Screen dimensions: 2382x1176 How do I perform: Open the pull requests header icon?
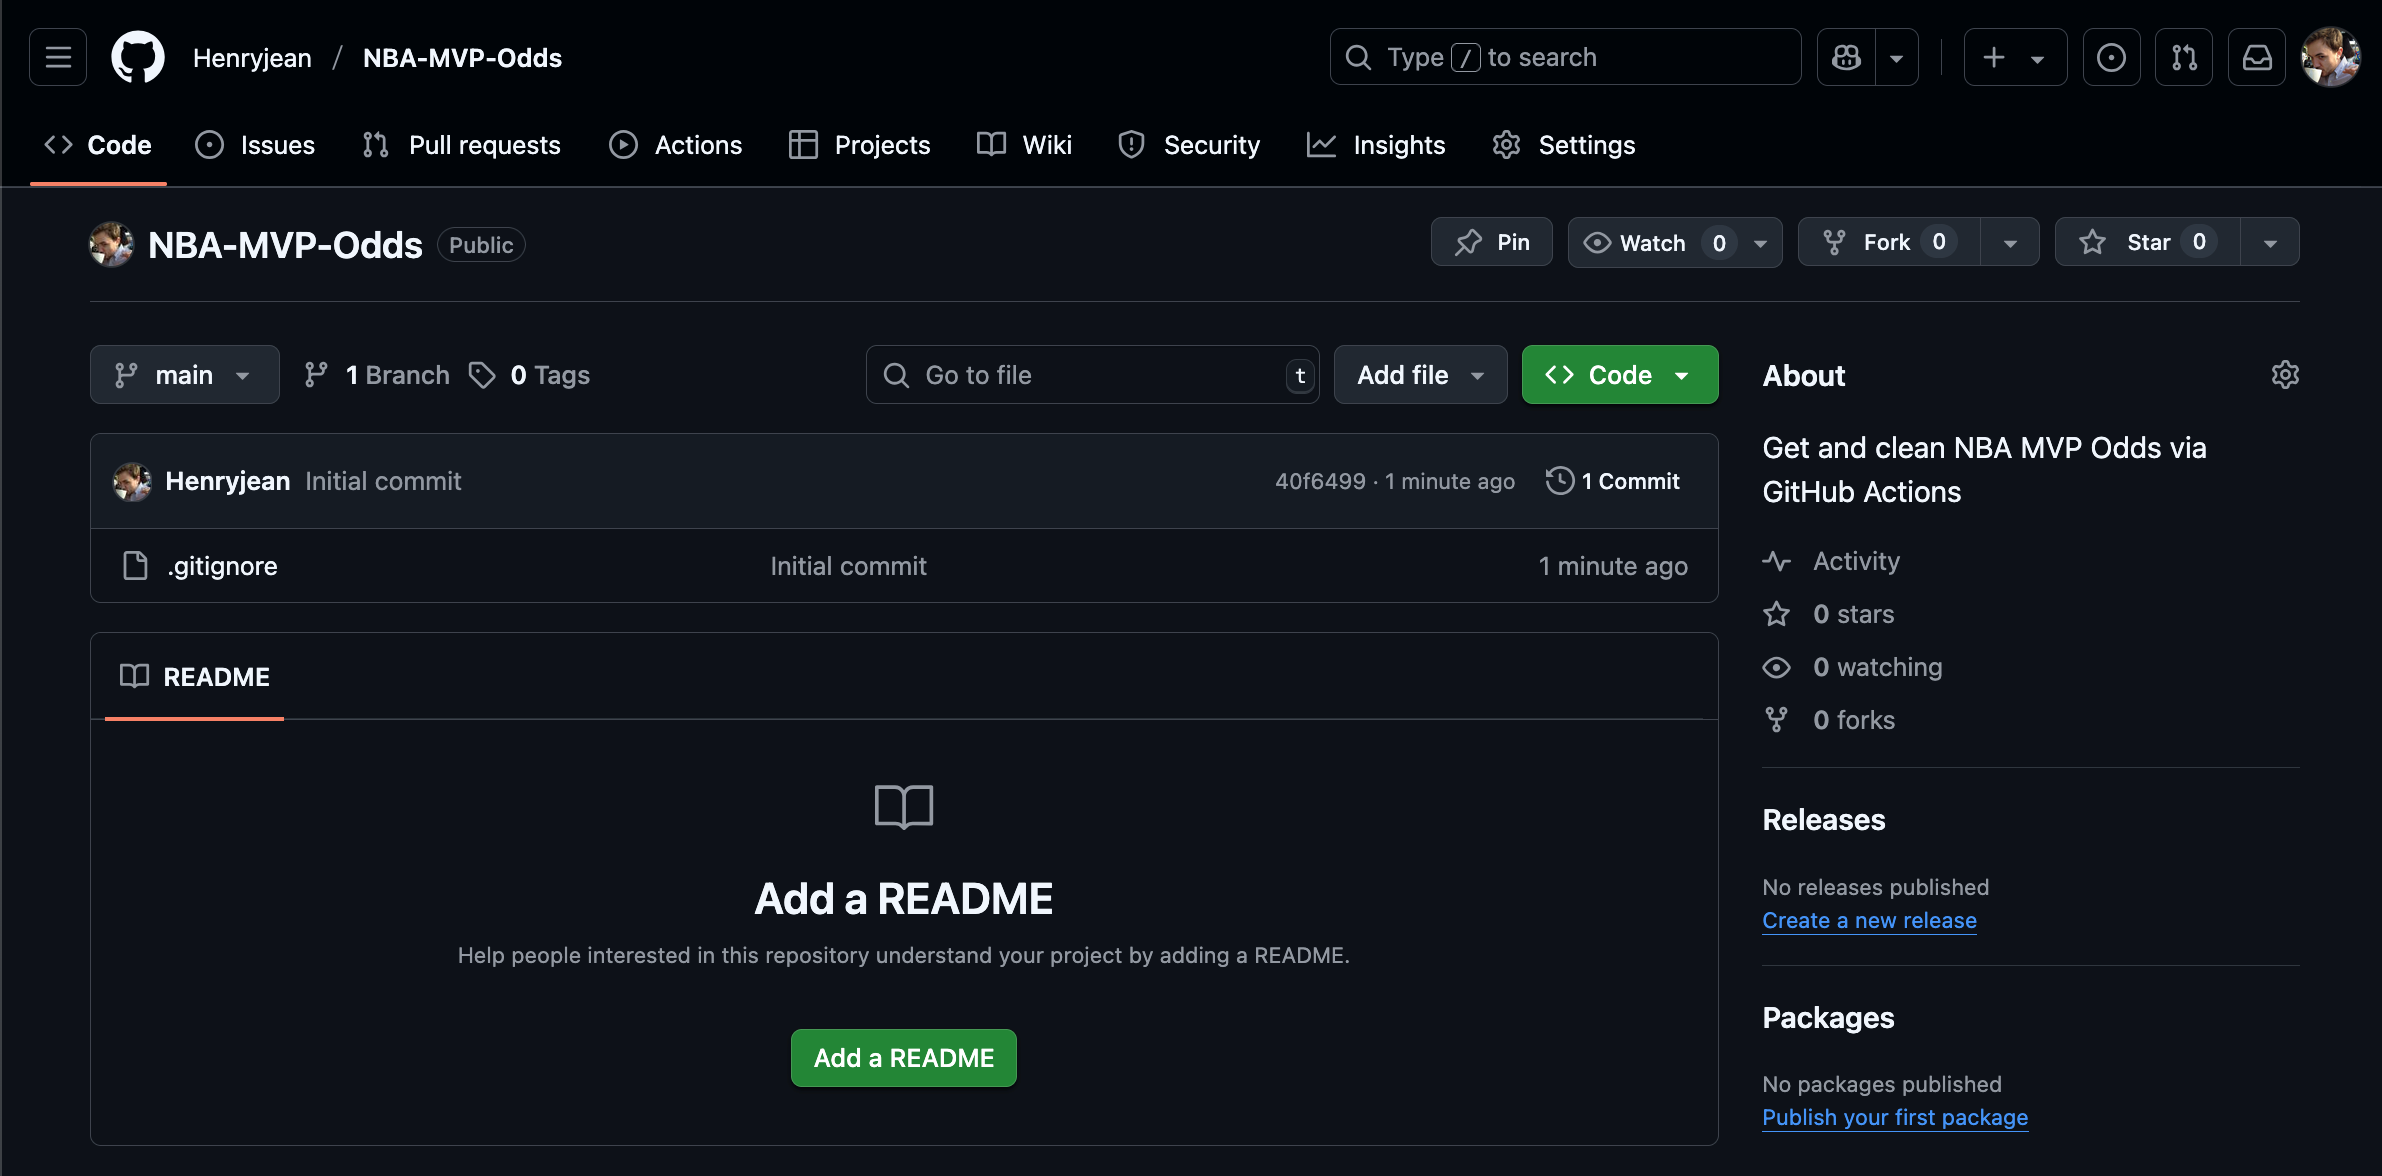click(x=2184, y=57)
